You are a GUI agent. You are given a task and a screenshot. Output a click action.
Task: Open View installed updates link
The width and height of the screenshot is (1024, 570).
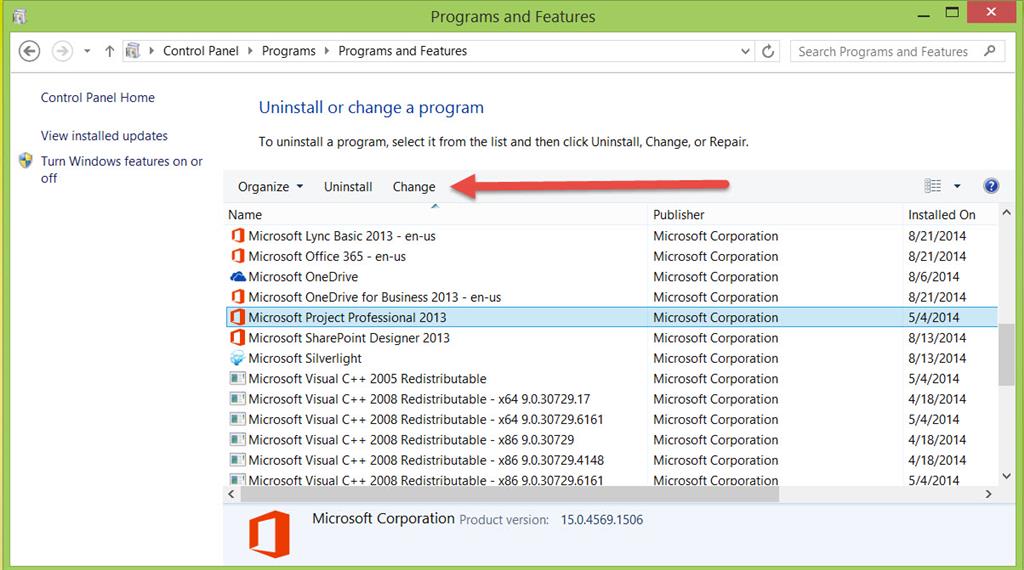(x=104, y=136)
